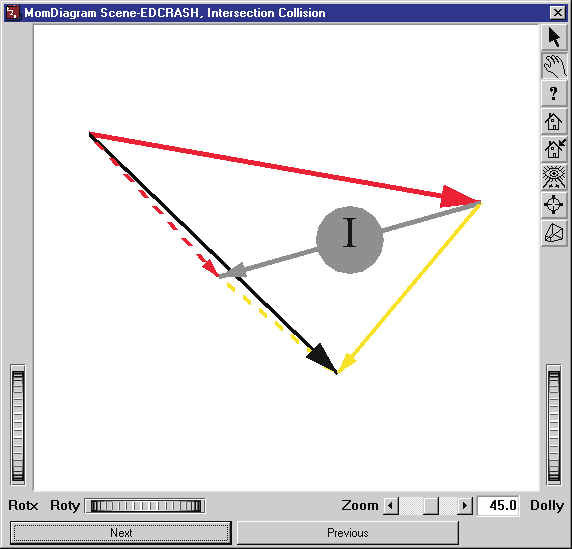This screenshot has height=549, width=572.
Task: Open the question mark help button
Action: (554, 94)
